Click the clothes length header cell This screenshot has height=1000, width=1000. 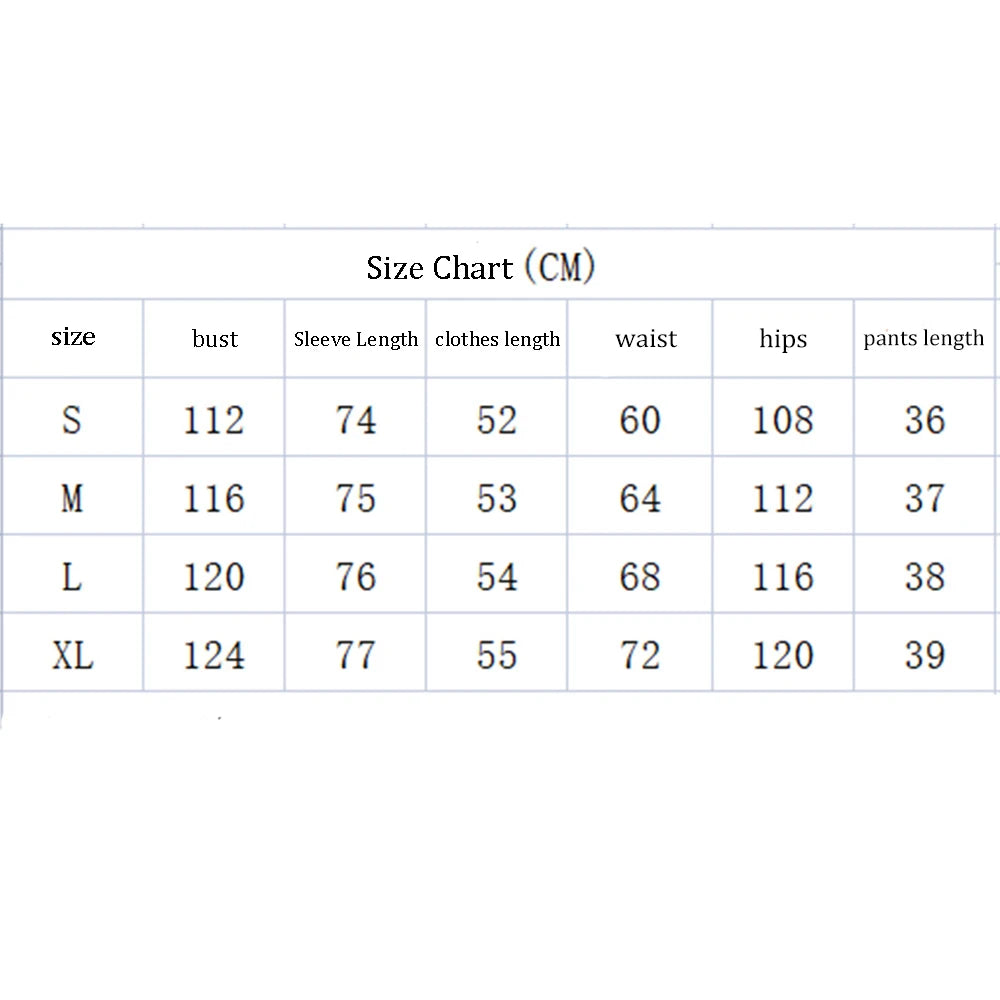coord(497,339)
